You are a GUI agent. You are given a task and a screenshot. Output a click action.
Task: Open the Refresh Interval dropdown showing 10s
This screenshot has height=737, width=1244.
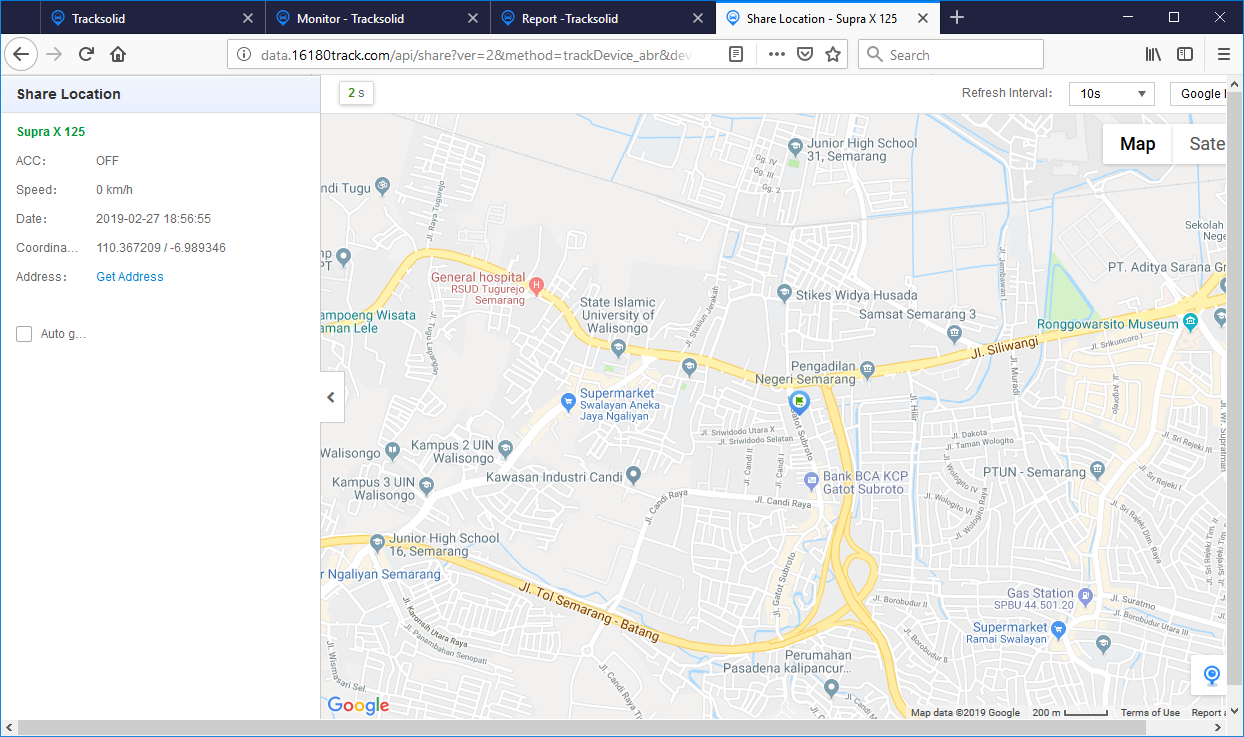1111,93
